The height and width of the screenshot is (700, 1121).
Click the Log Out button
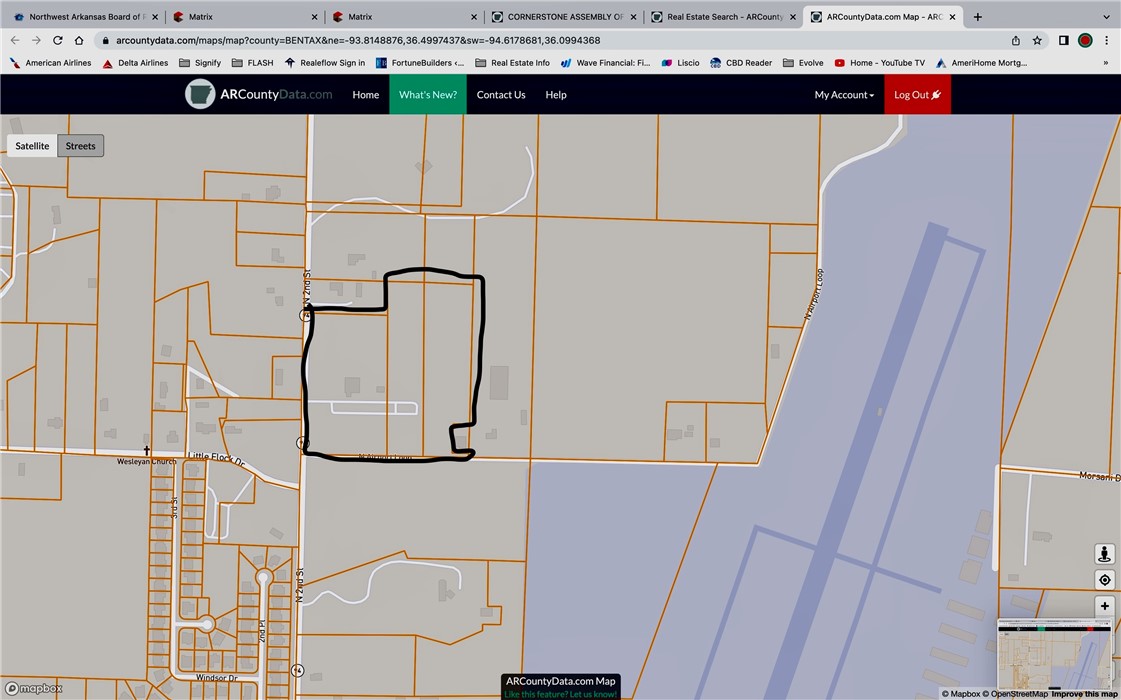pos(916,95)
